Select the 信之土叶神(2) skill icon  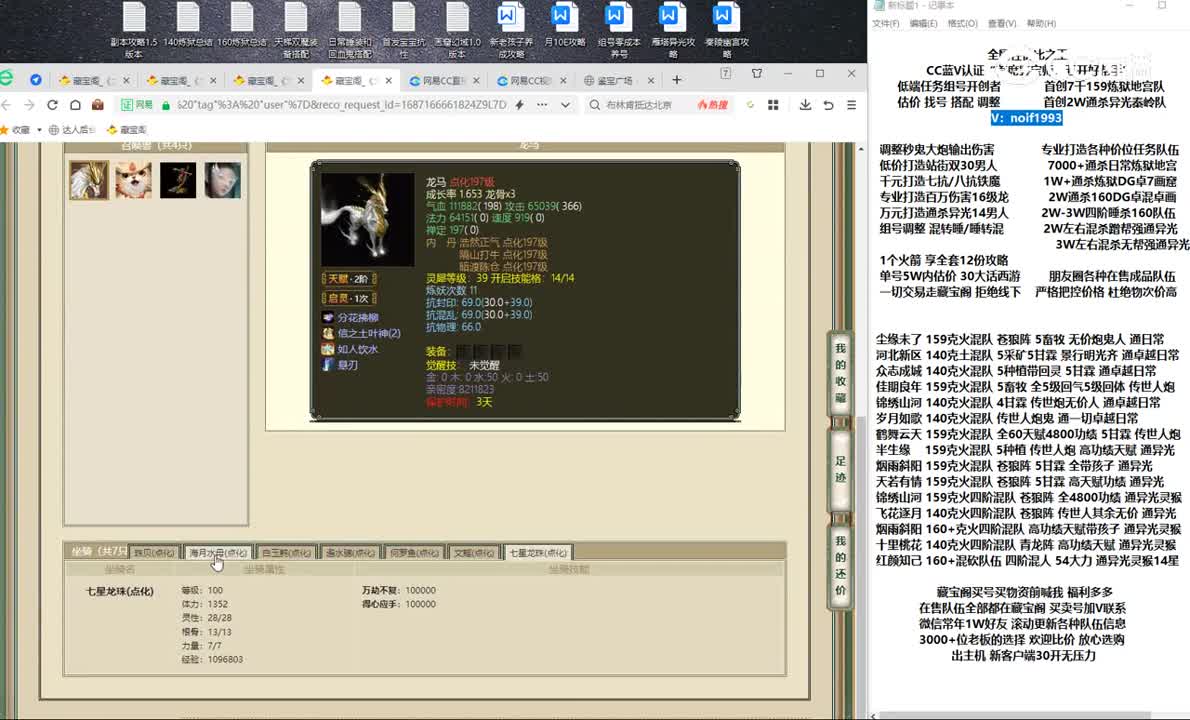coord(328,333)
